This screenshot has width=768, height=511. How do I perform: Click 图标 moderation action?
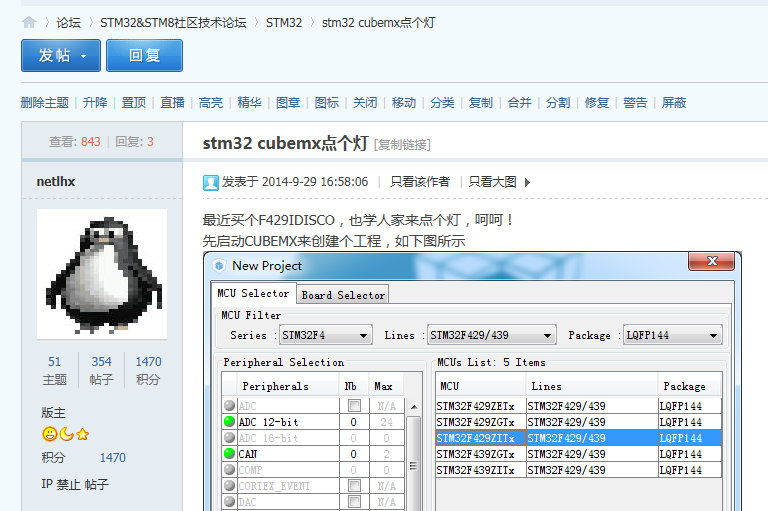(x=327, y=102)
